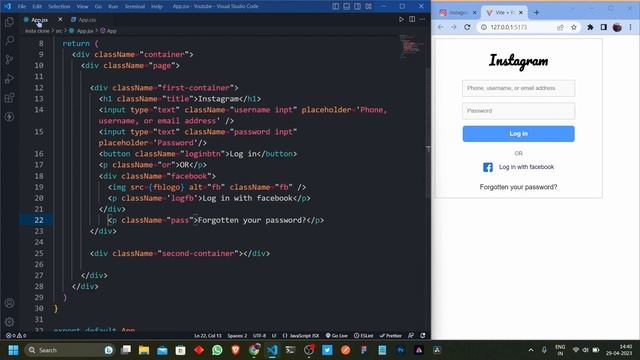Place cursor on line 22 number
This screenshot has width=640, height=360.
(x=39, y=220)
